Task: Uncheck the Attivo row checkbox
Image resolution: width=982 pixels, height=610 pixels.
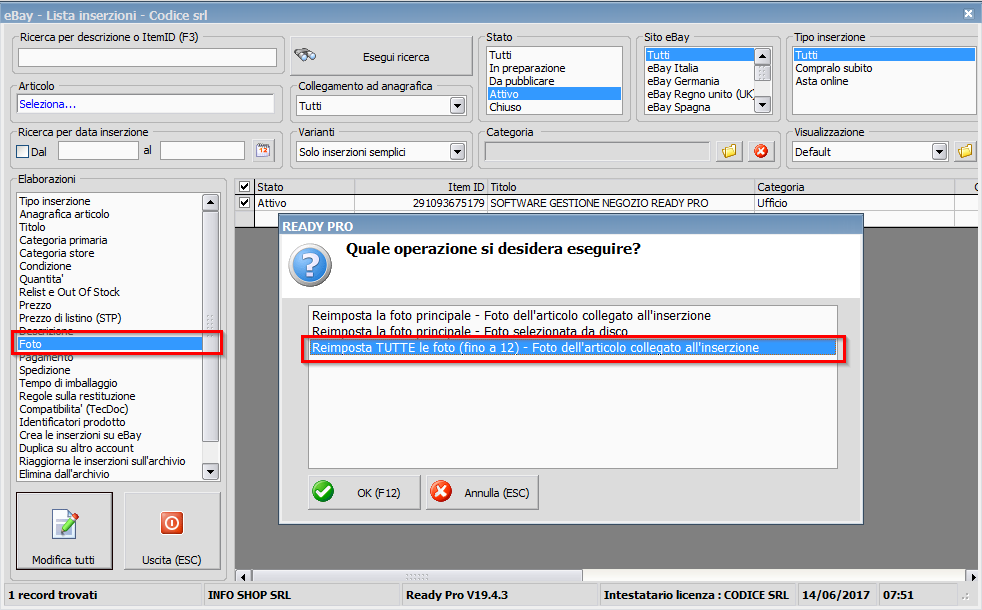Action: pos(245,202)
